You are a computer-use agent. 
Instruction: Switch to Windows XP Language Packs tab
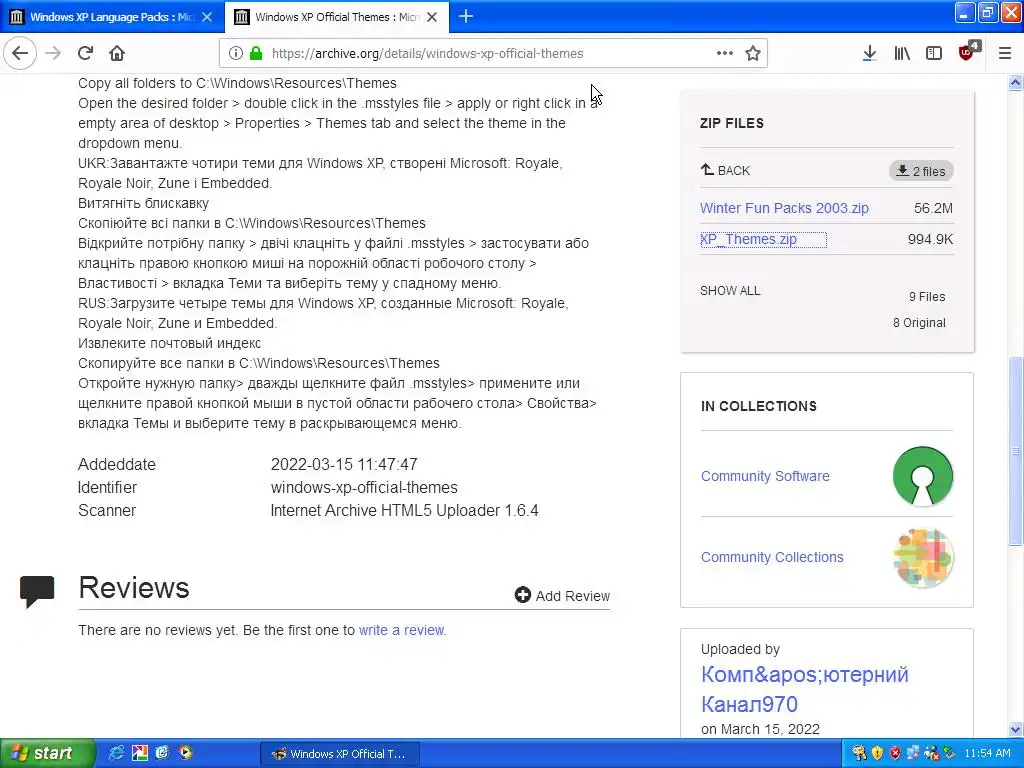[x=112, y=17]
